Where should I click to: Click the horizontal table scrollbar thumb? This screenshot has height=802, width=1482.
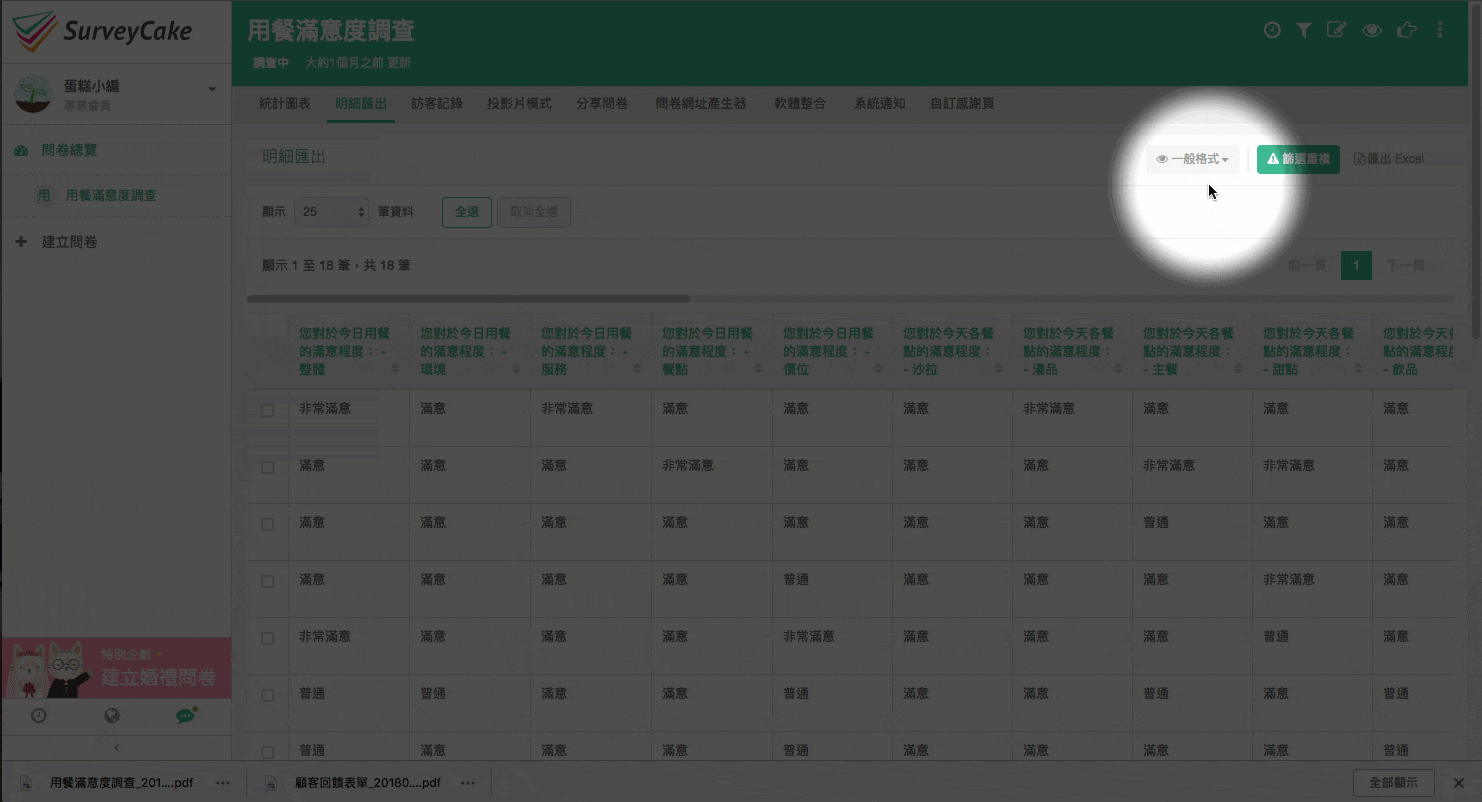click(468, 299)
